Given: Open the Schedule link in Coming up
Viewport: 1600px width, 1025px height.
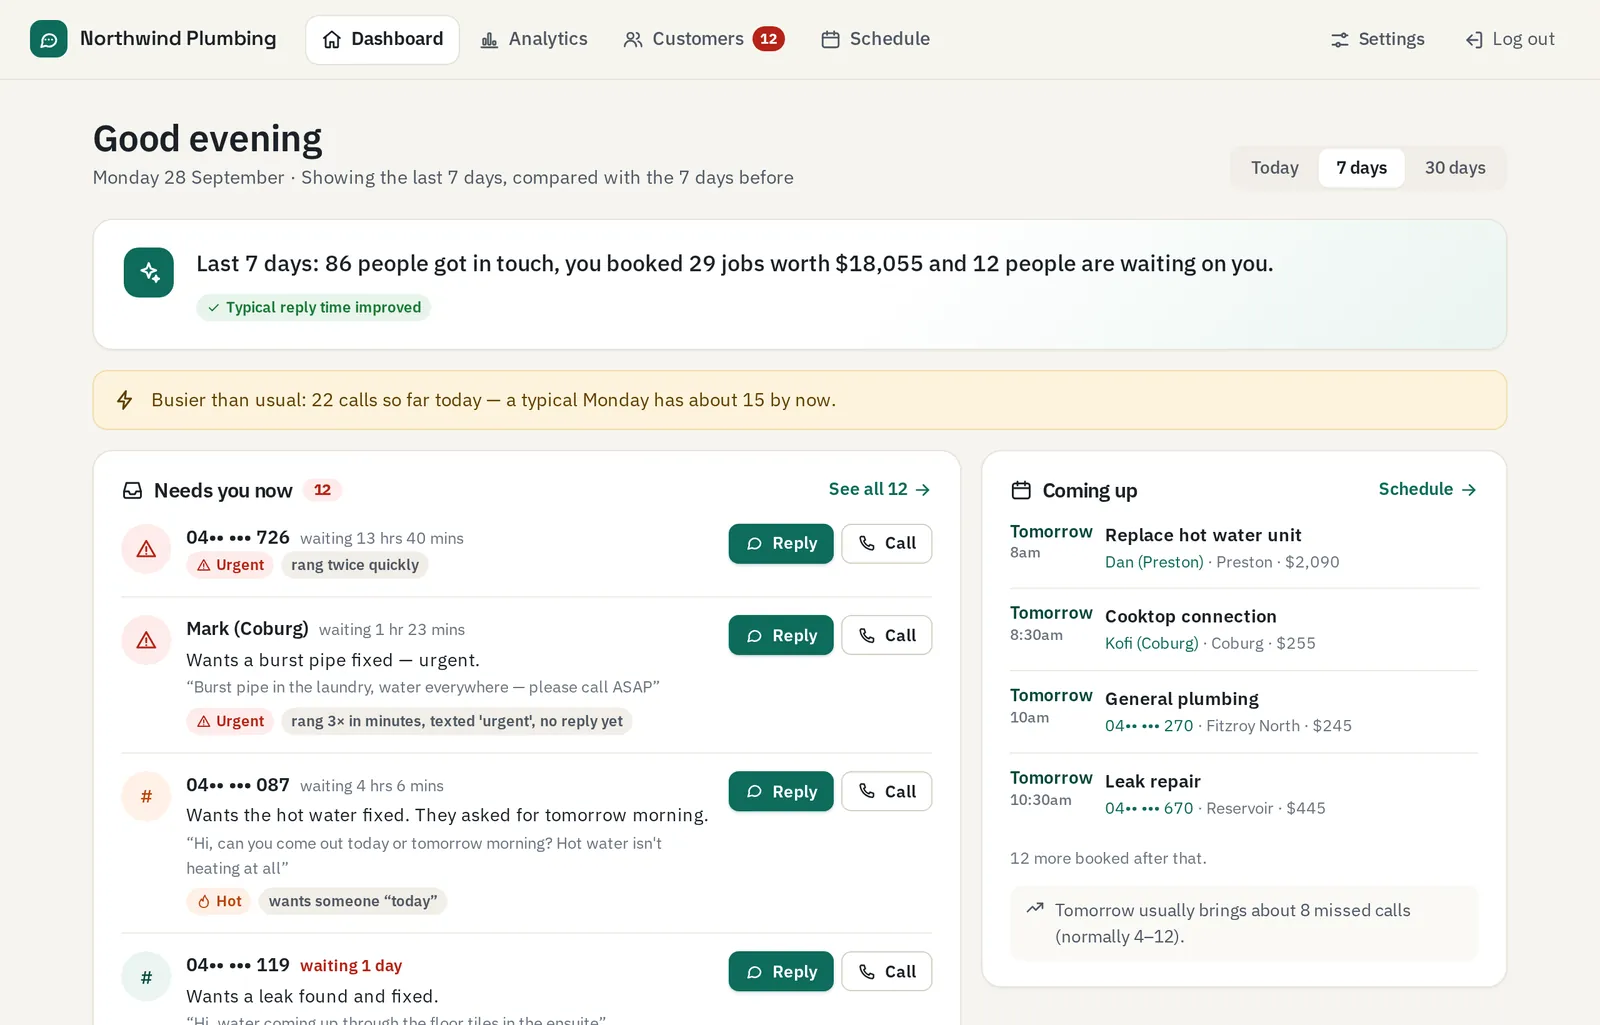Looking at the screenshot, I should (x=1428, y=489).
